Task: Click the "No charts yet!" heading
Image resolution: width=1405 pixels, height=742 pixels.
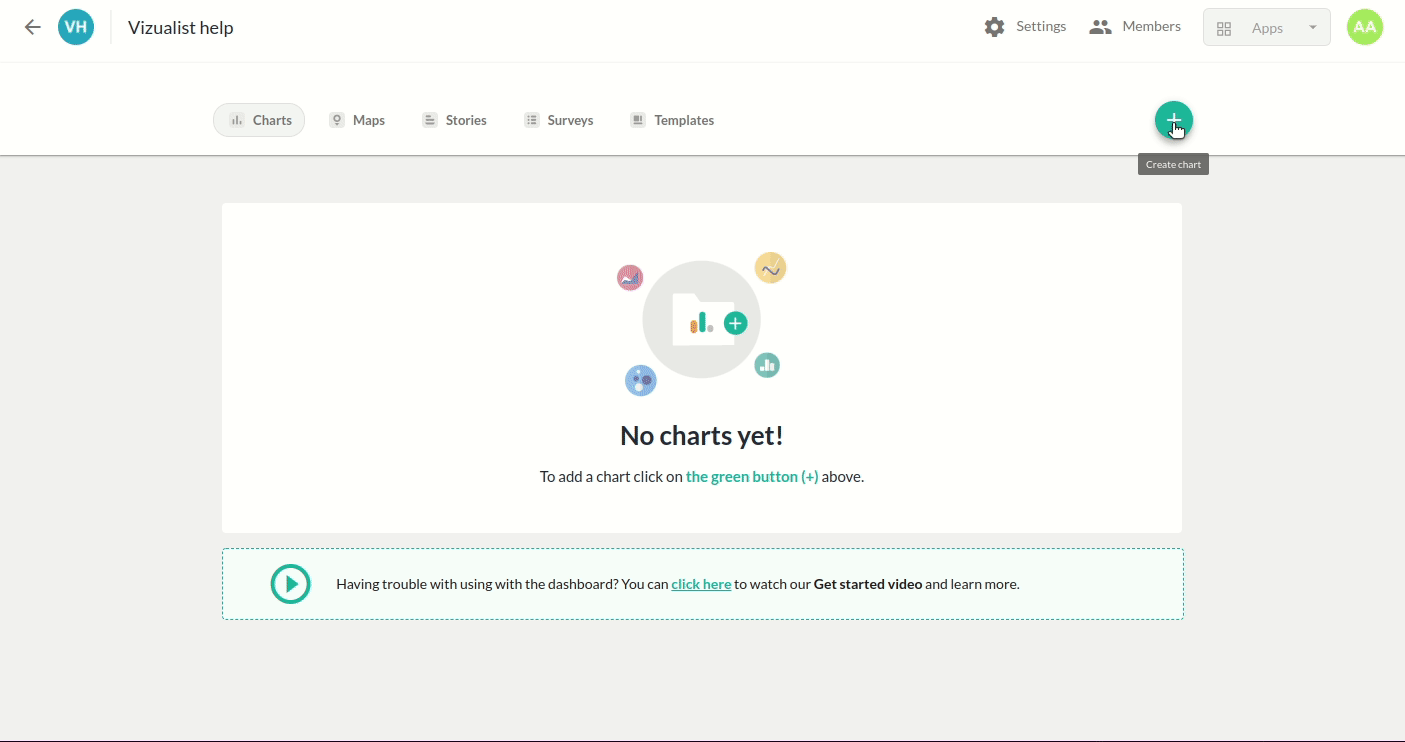Action: 702,436
